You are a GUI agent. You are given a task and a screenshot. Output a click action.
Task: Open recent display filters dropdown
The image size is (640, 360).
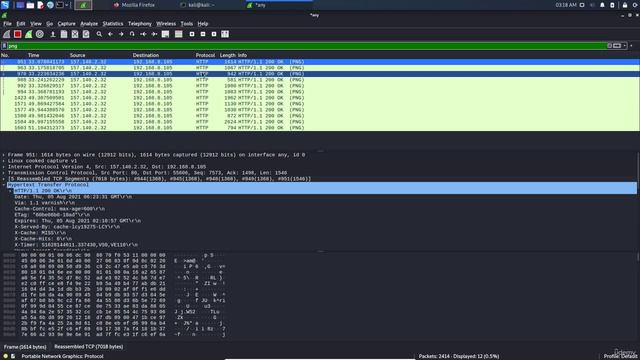[624, 46]
